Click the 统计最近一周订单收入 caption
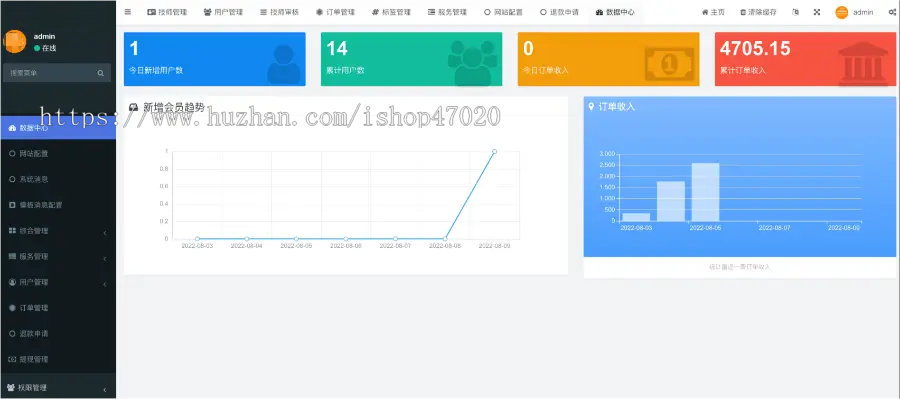Screen dimensions: 900x399 pyautogui.click(x=740, y=267)
